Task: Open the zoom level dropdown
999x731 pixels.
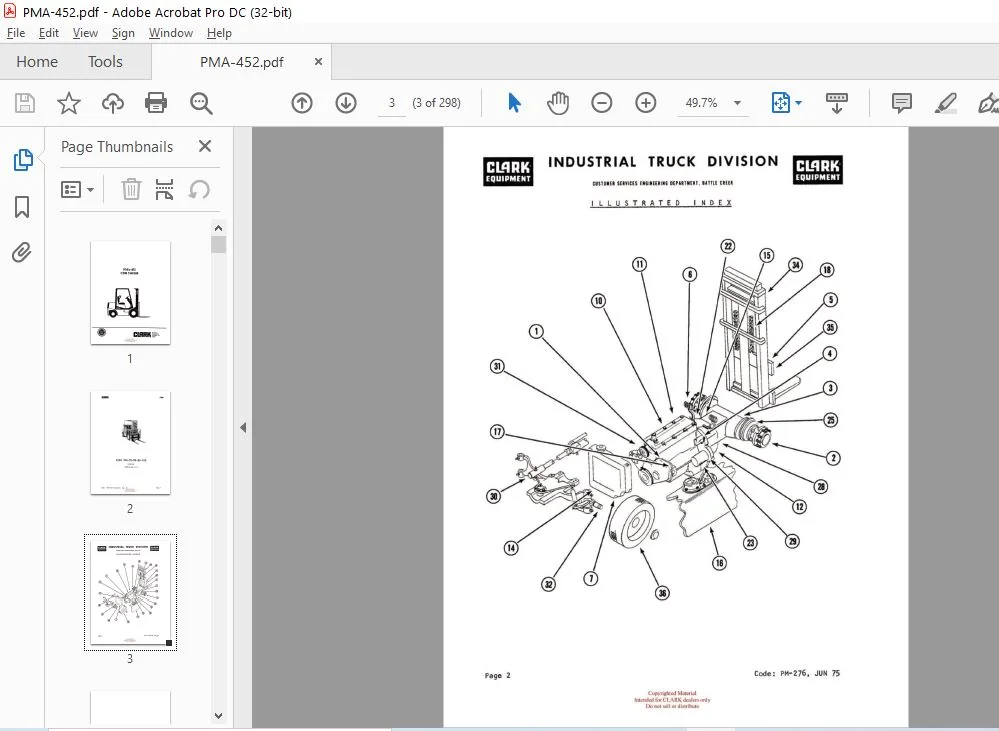Action: tap(737, 103)
